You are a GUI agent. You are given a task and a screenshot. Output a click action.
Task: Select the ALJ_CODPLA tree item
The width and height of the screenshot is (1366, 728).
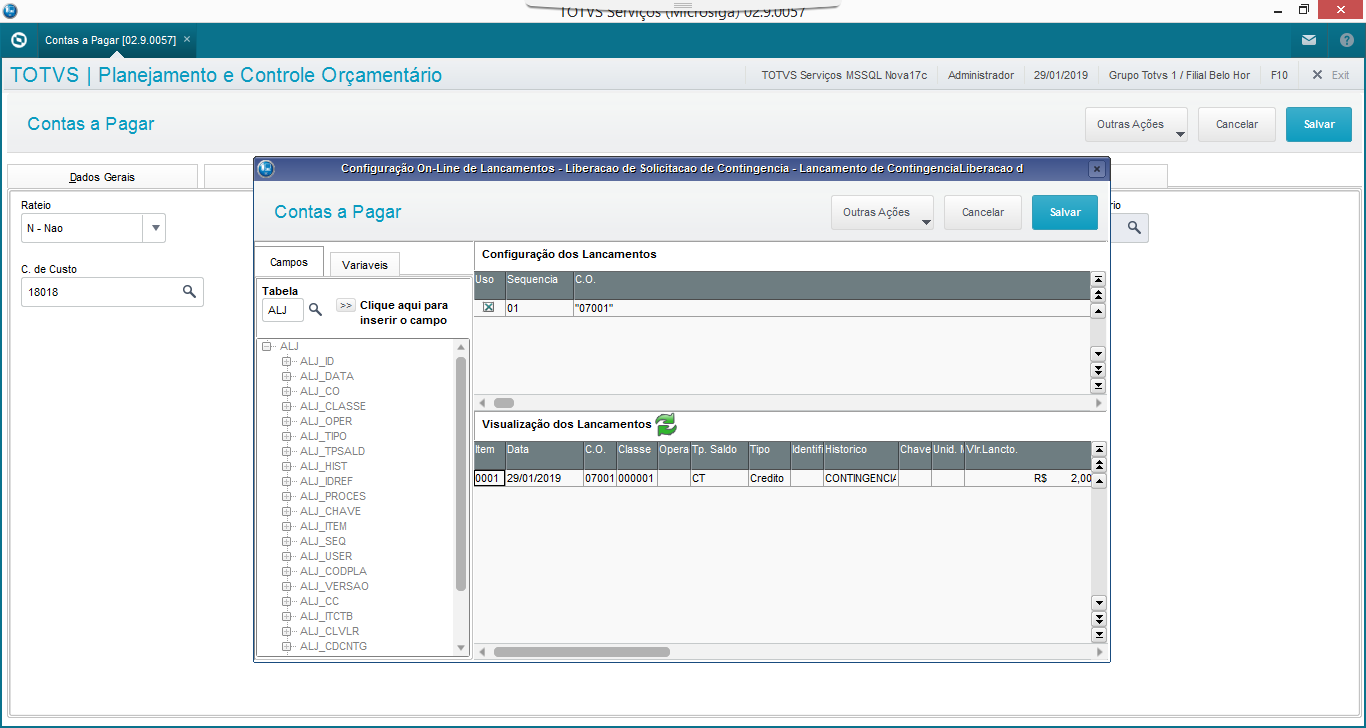pos(332,571)
